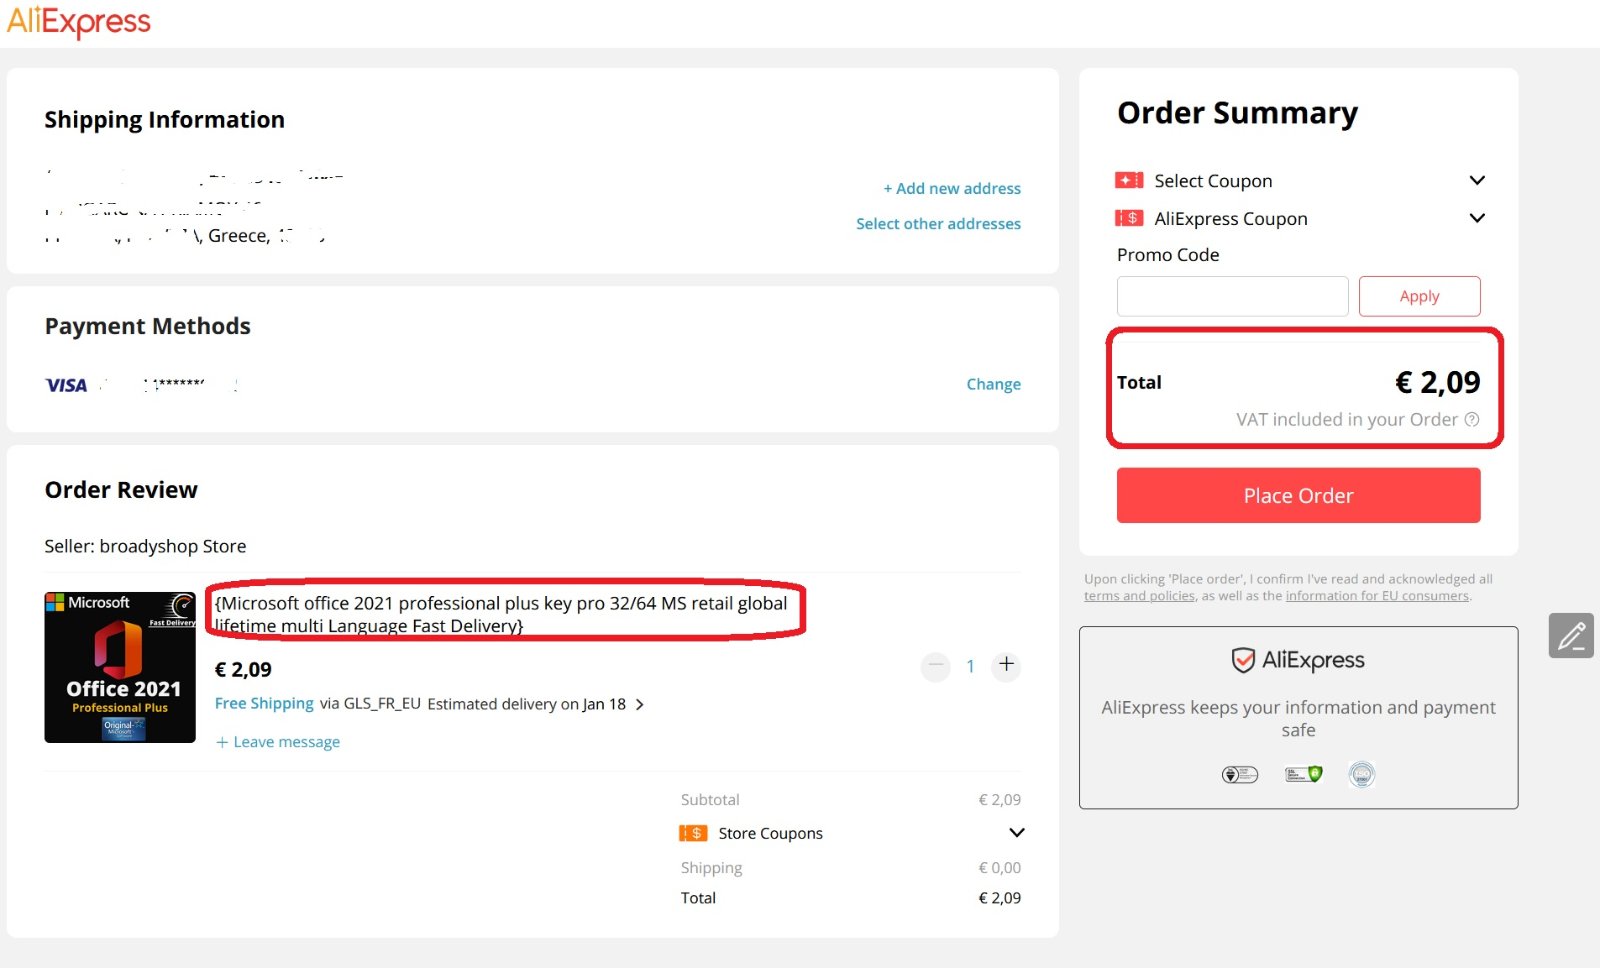Apply the promo code
Screen dimensions: 1600x968
tap(1419, 296)
